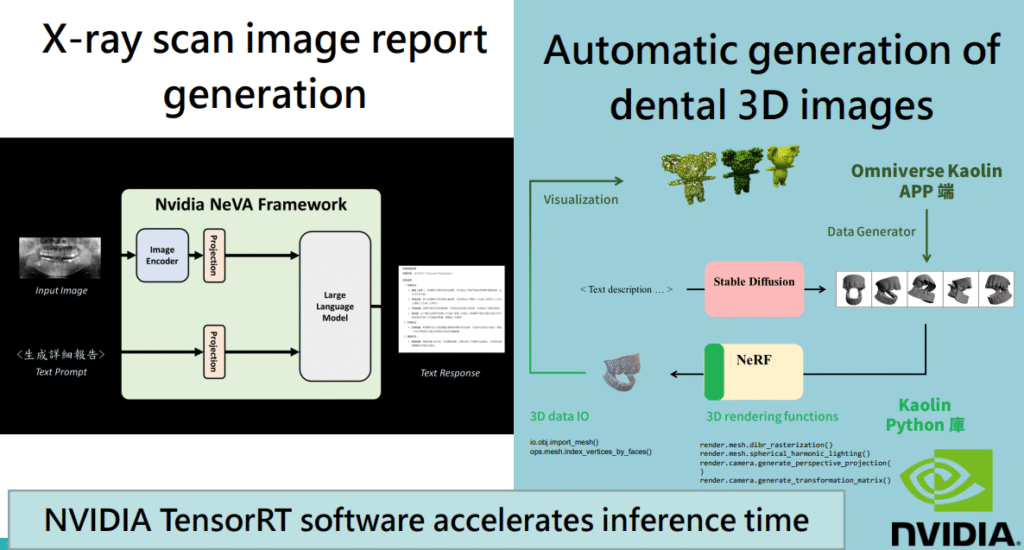The image size is (1024, 550).
Task: Click 'ops.mesh.index_vertices_by_faces()' code line
Action: pos(590,452)
